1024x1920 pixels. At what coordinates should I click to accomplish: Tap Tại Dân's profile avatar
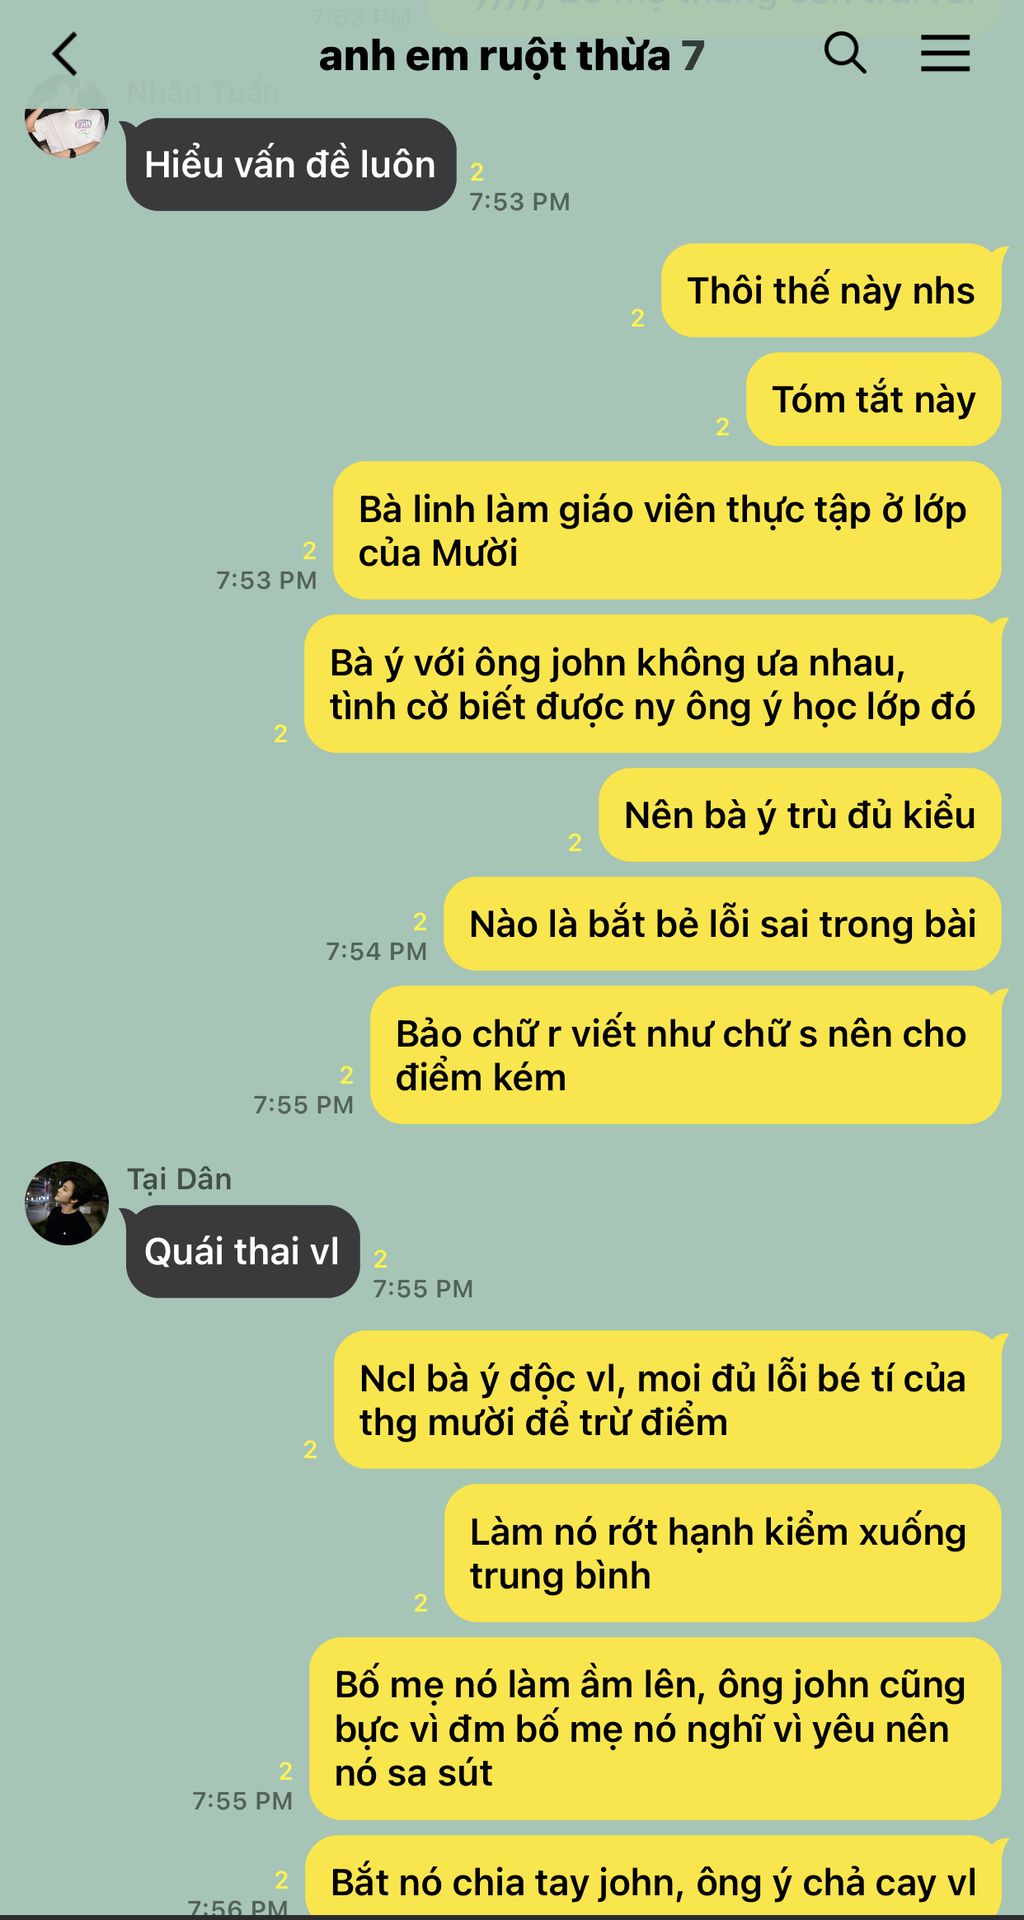(66, 1203)
